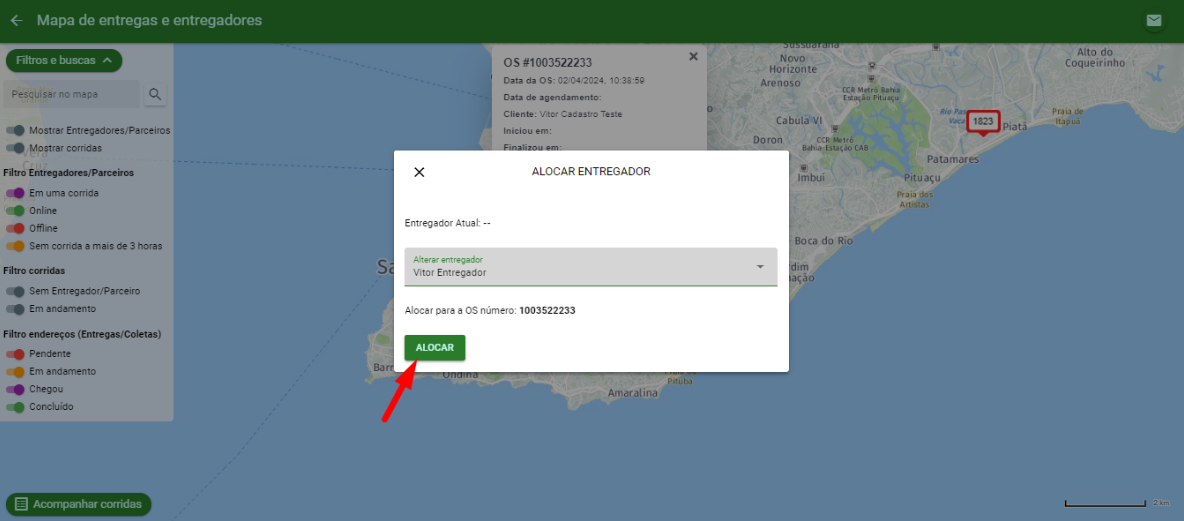Screen dimensions: 1184x521
Task: Click the Mapa de entregas e entregadores title
Action: click(150, 20)
